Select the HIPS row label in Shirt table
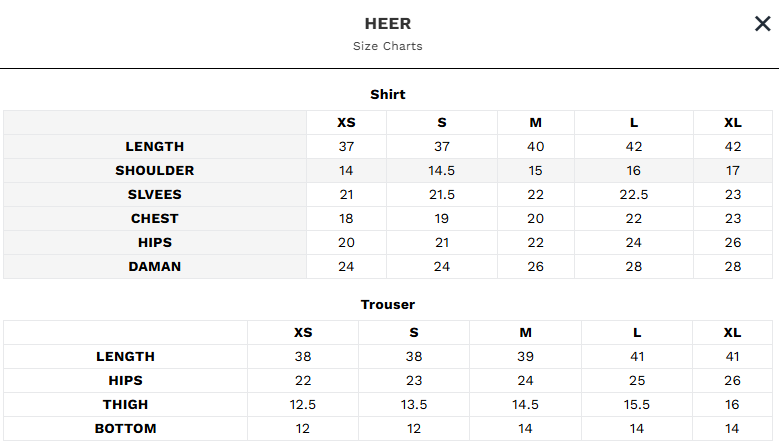The width and height of the screenshot is (779, 442). coord(155,243)
